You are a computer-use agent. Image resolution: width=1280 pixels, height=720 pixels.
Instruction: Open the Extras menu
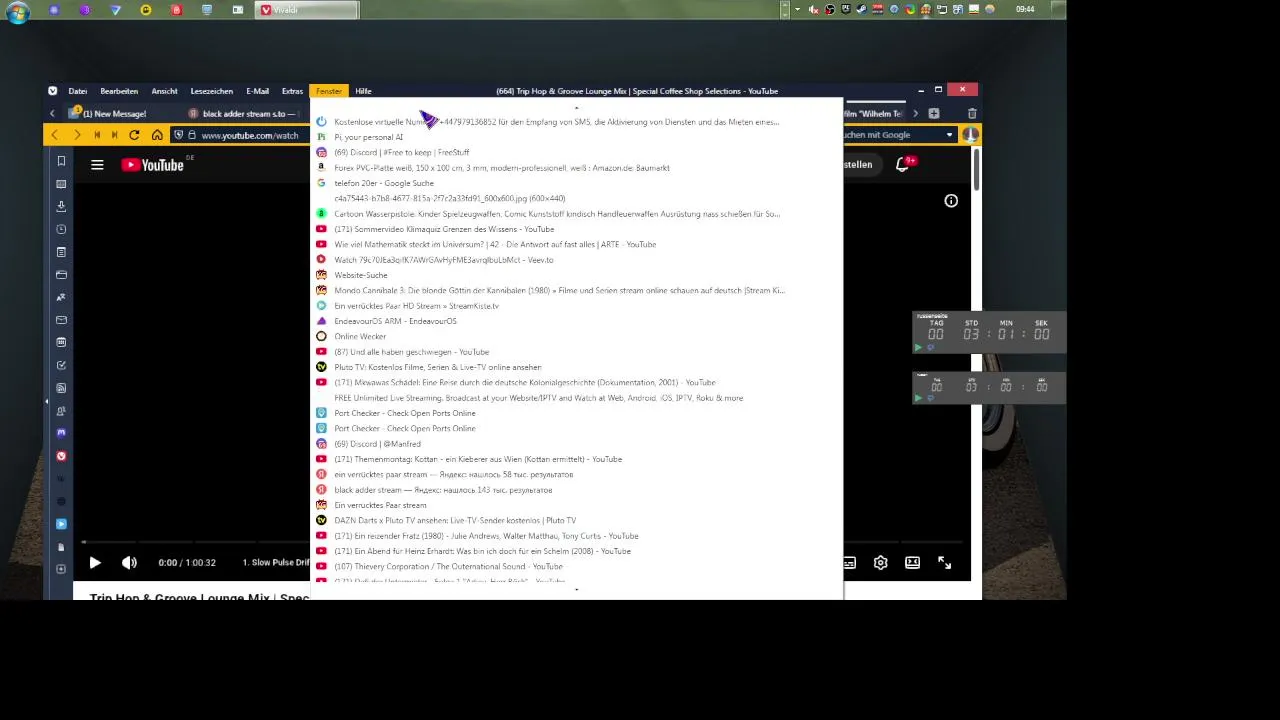click(292, 91)
